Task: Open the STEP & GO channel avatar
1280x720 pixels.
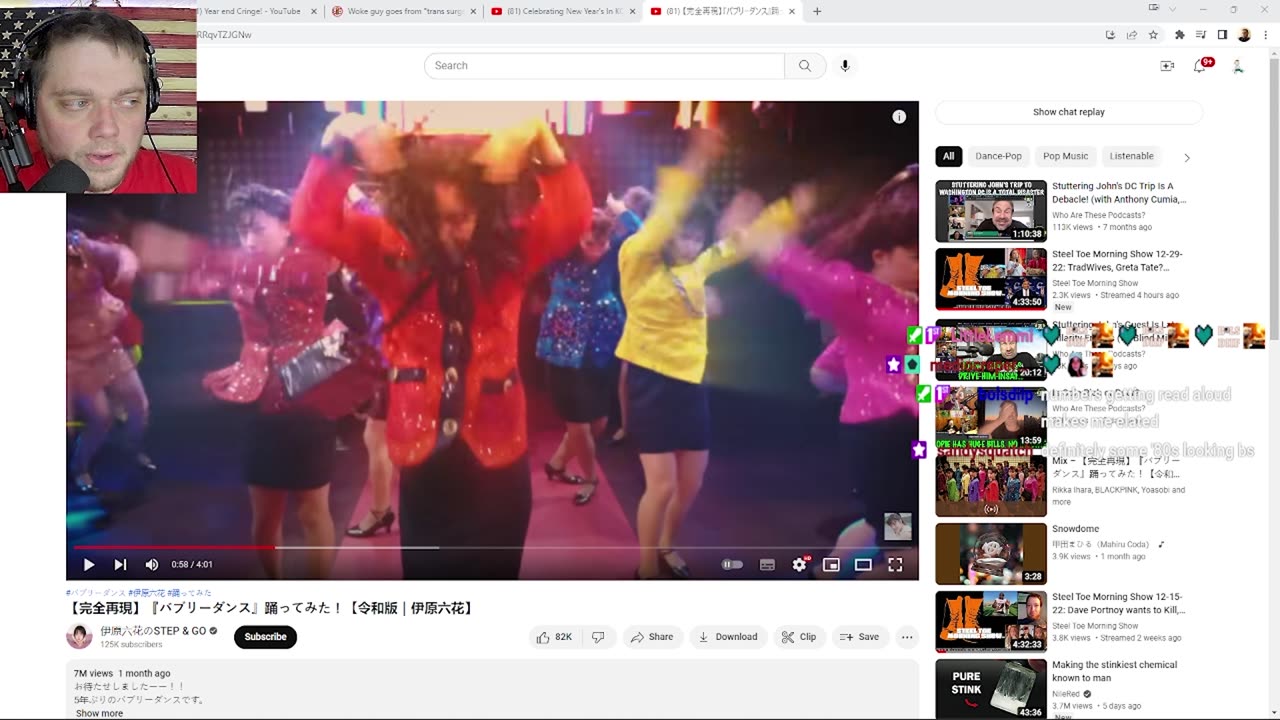Action: click(x=79, y=636)
